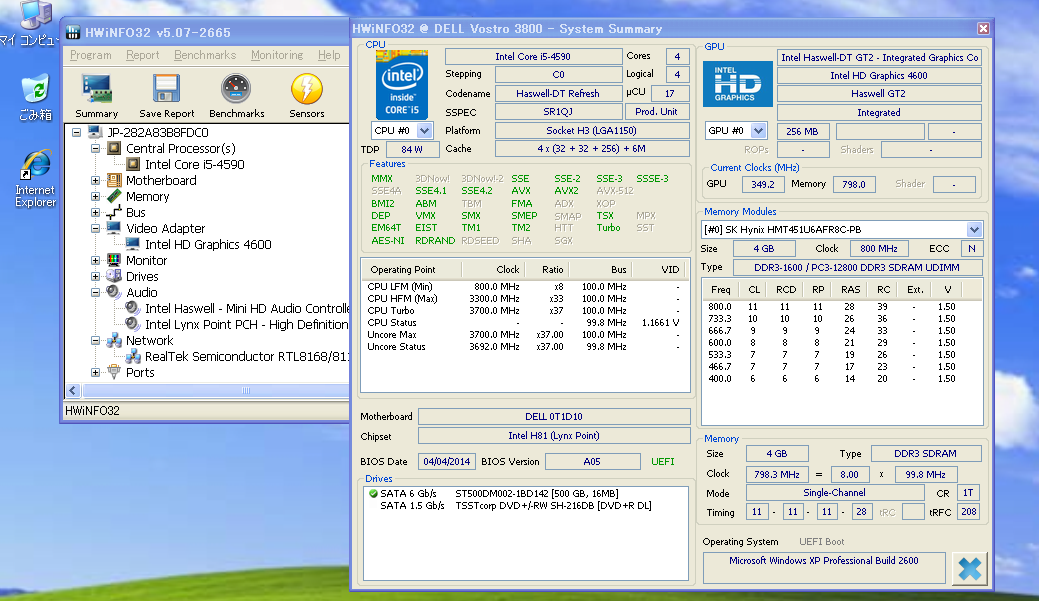Screen dimensions: 1039x601
Task: Click the DELL 0T1D10 motherboard field
Action: (x=554, y=416)
